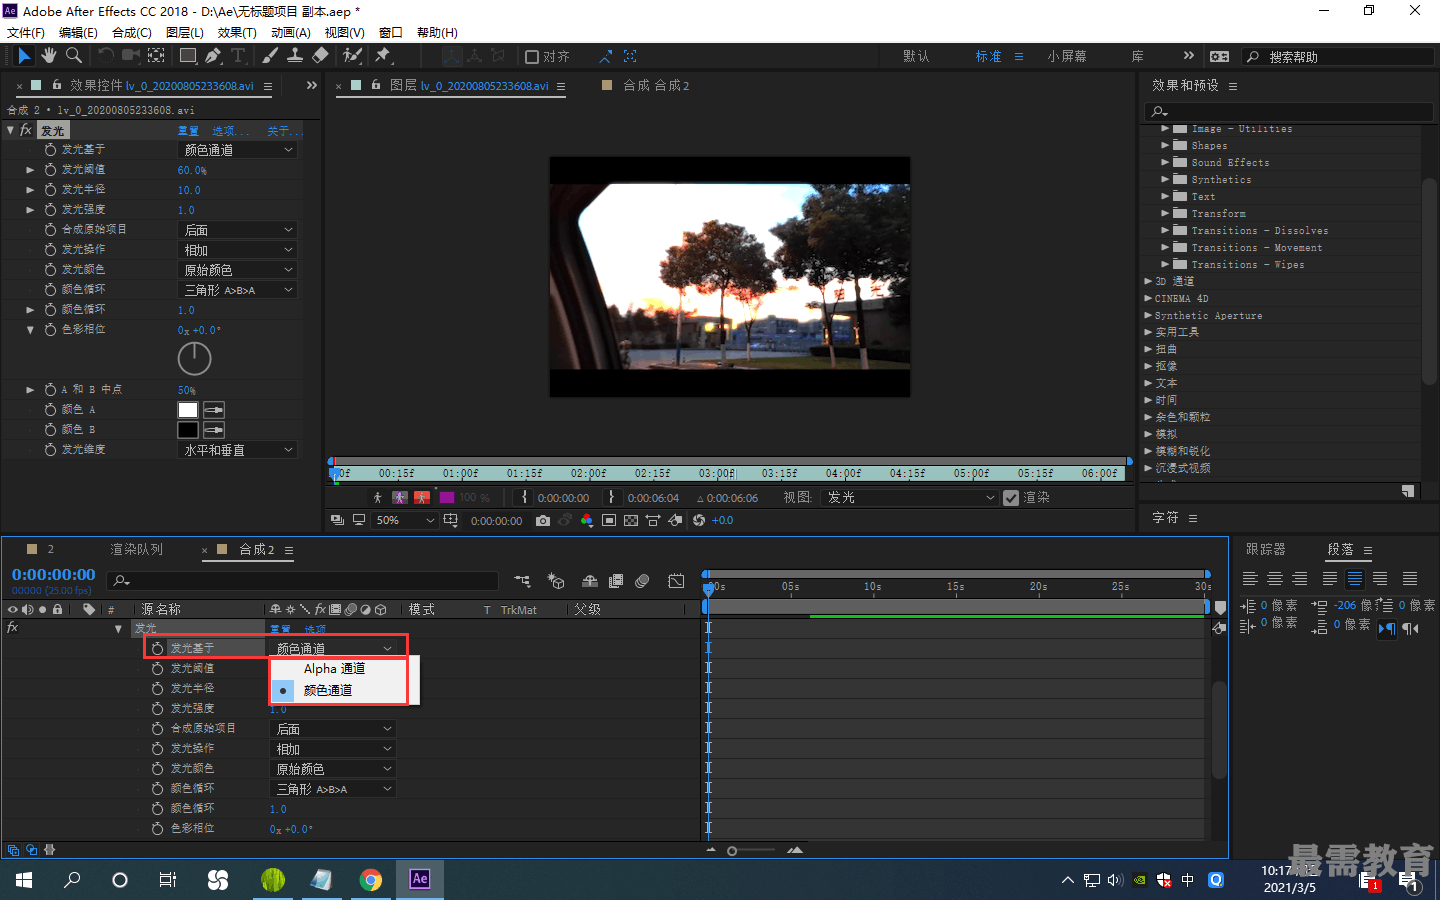Toggle transparency grid in viewer
This screenshot has width=1440, height=900.
point(630,520)
